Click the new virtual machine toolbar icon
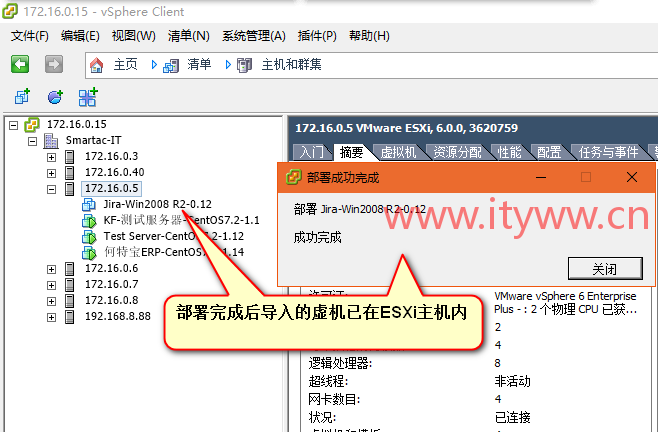Viewport: 658px width, 432px height. coord(22,97)
